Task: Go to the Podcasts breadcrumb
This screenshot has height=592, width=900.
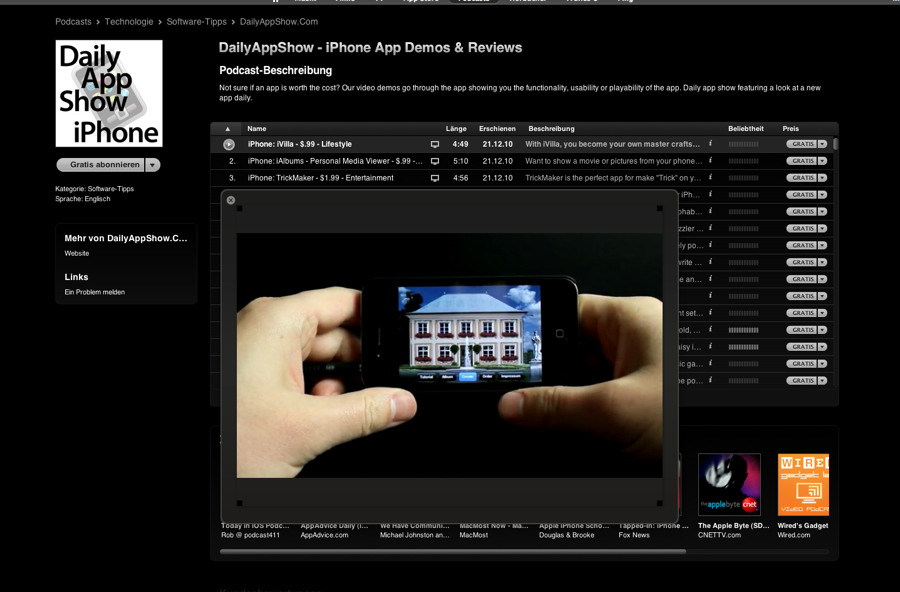Action: 73,22
